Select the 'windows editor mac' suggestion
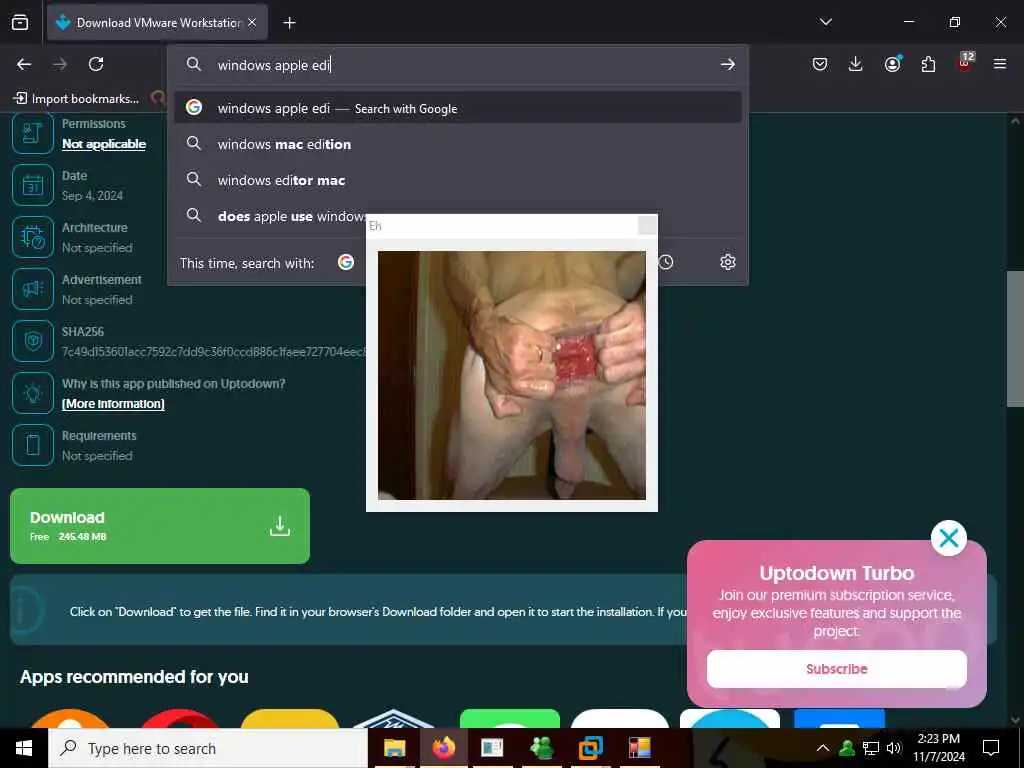Viewport: 1024px width, 768px height. tap(458, 180)
